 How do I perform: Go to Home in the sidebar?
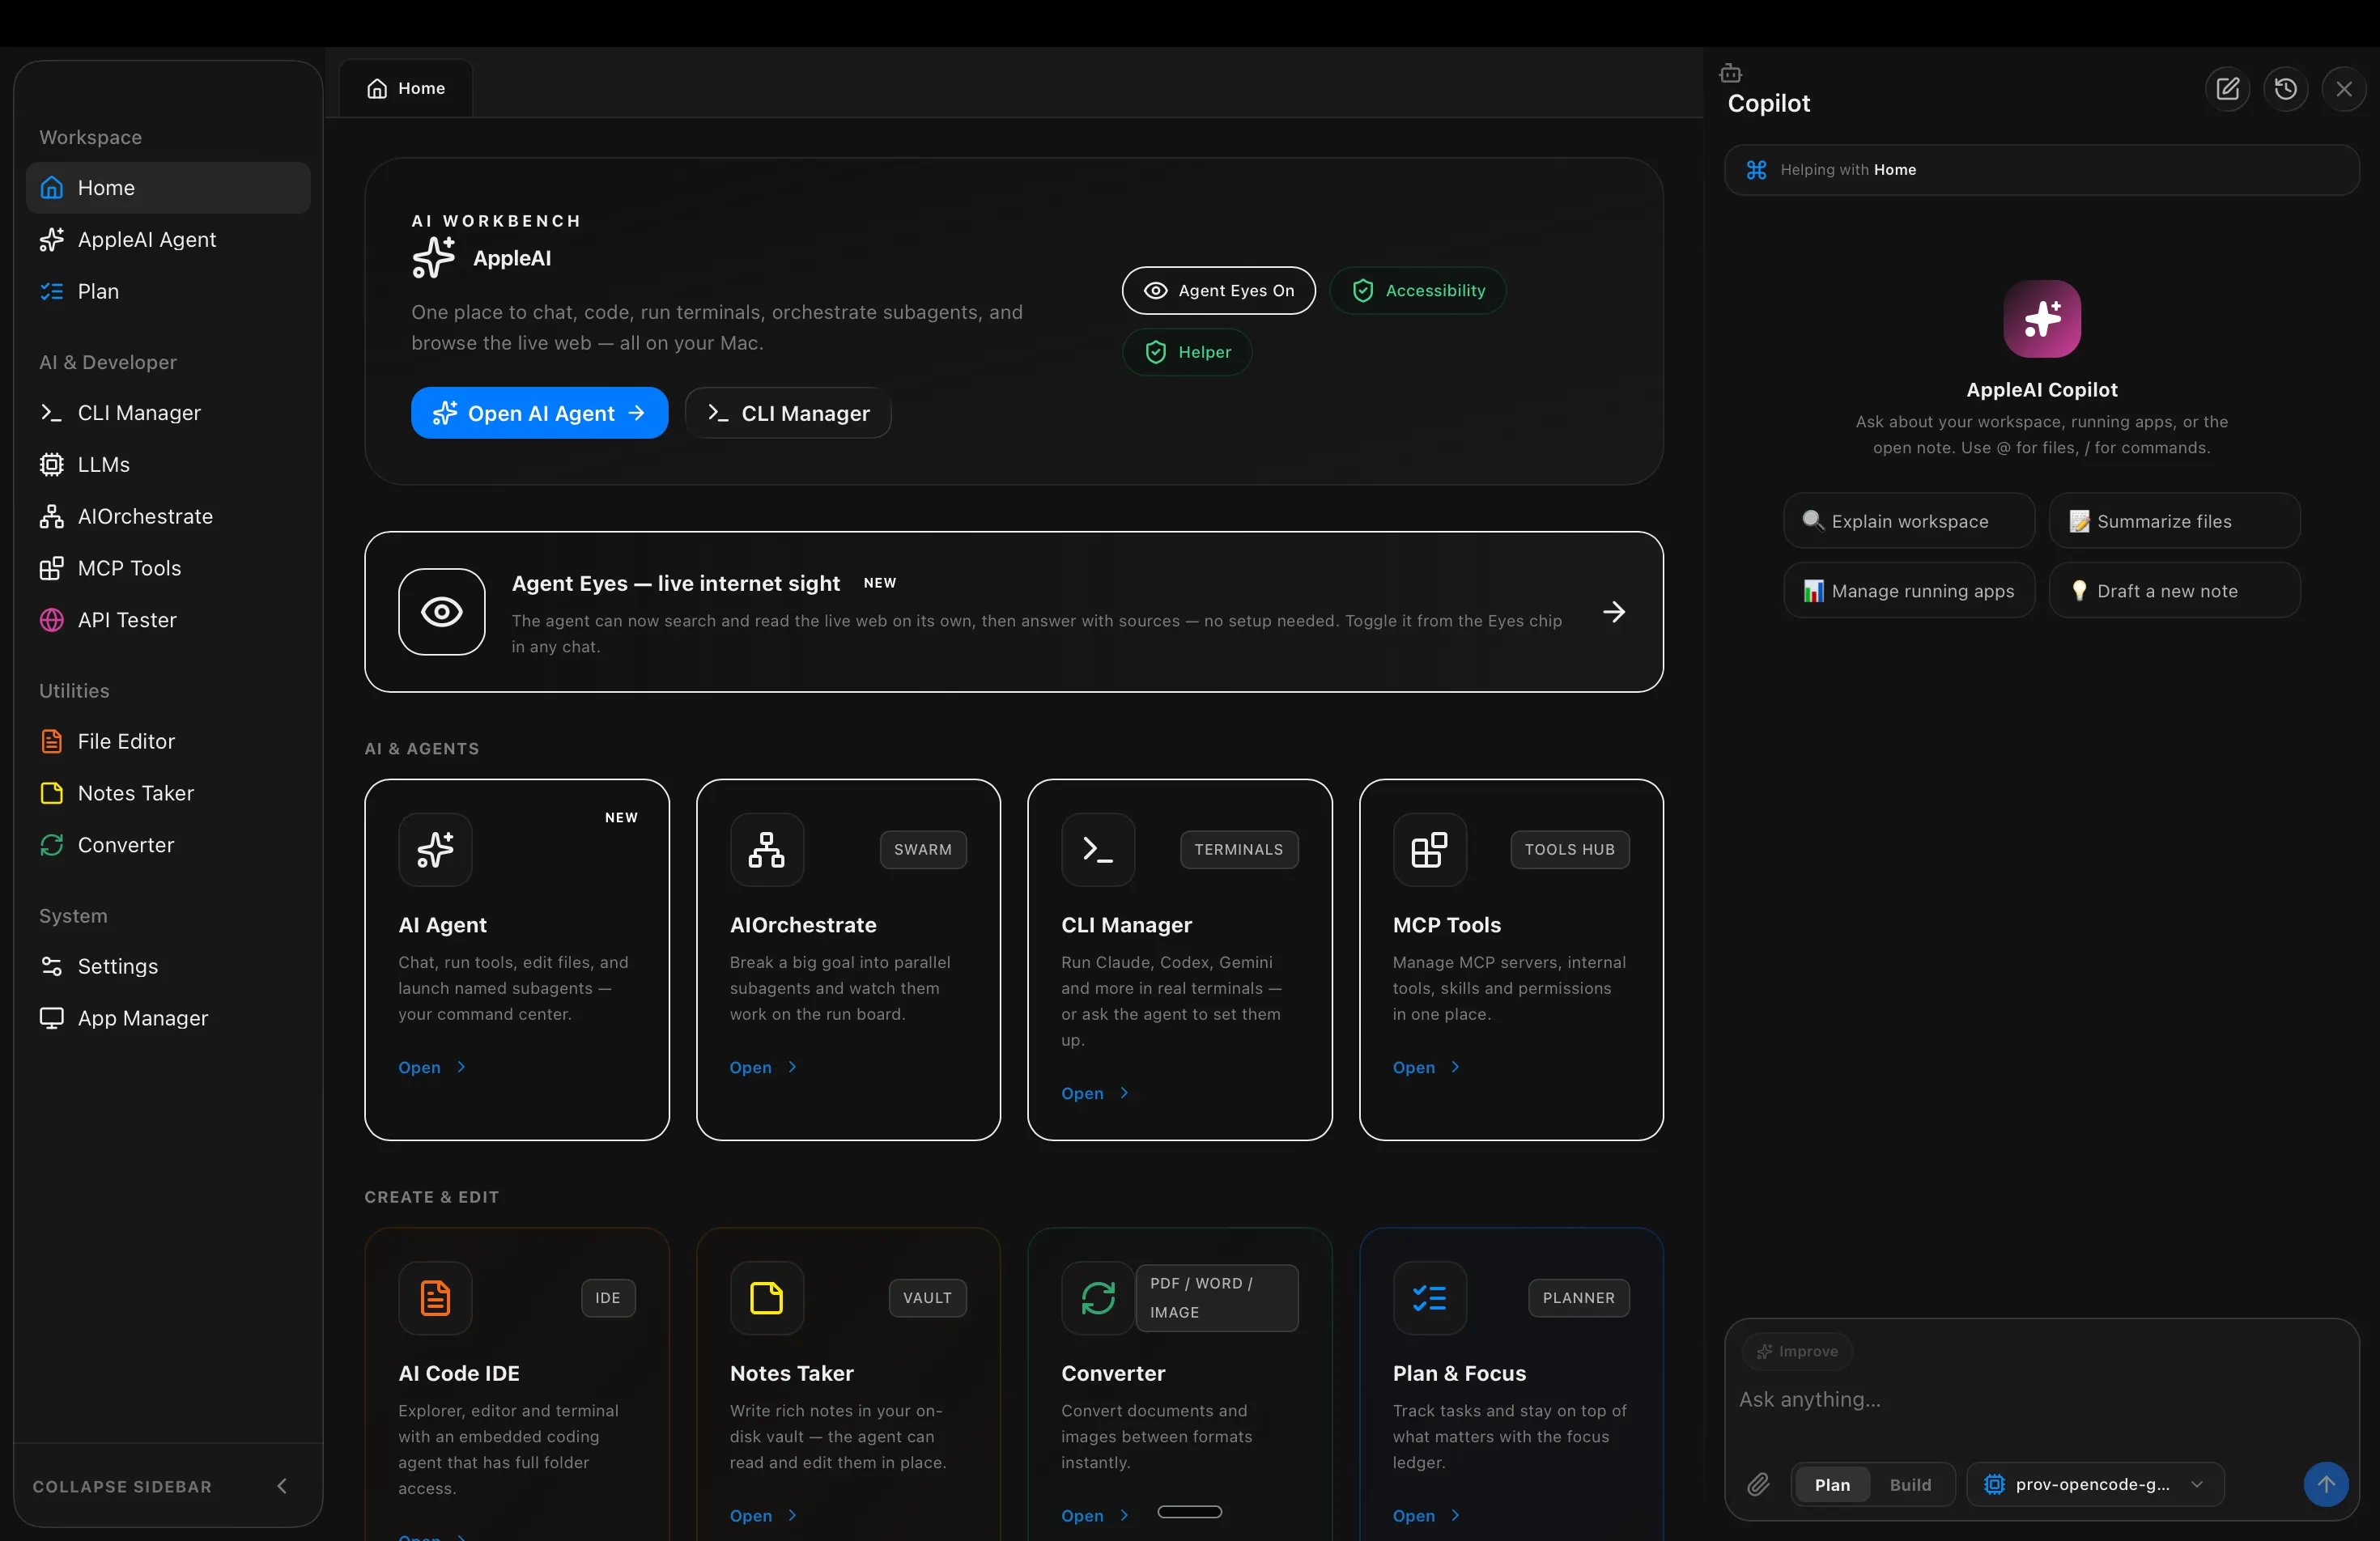coord(168,188)
